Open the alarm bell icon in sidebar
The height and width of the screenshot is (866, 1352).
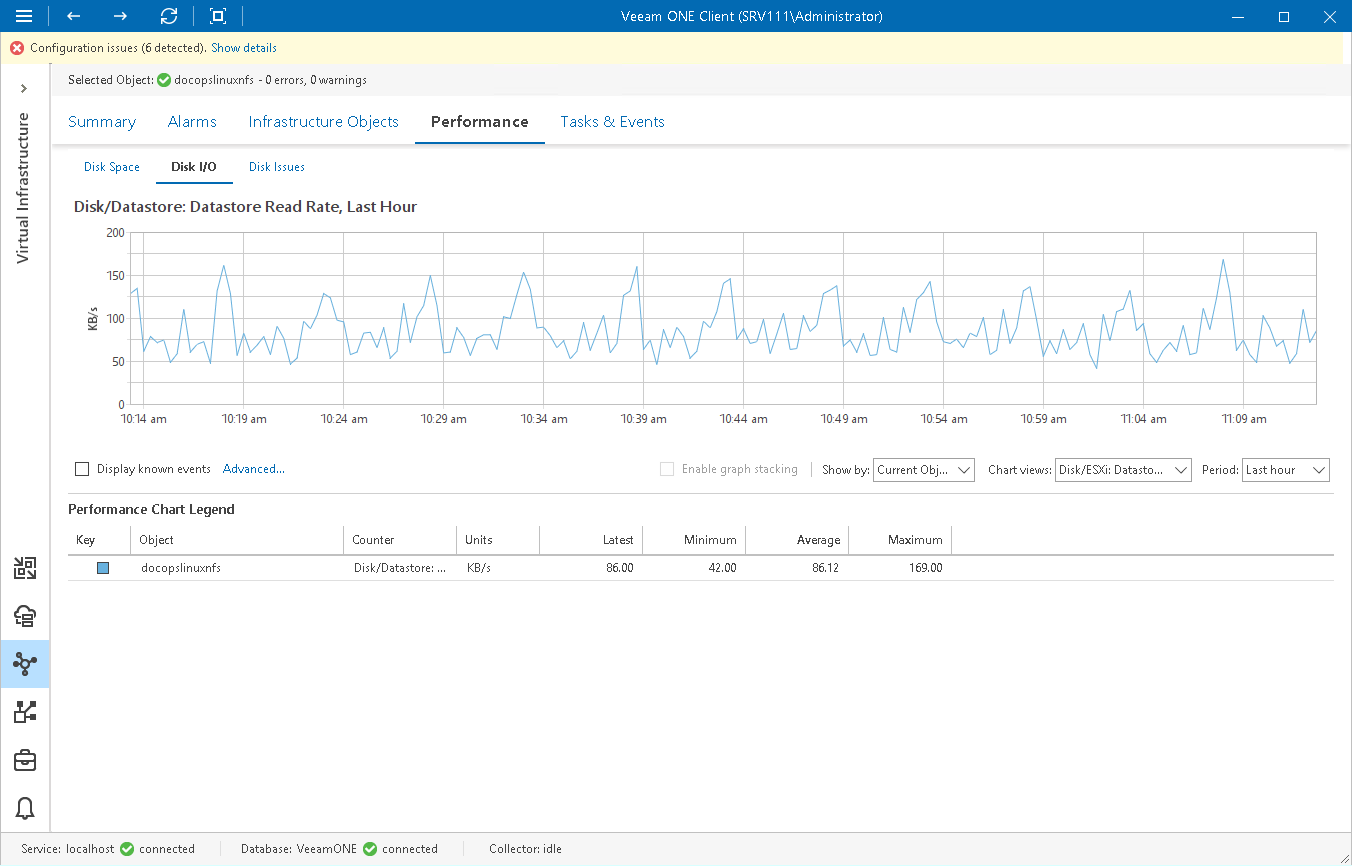click(25, 808)
